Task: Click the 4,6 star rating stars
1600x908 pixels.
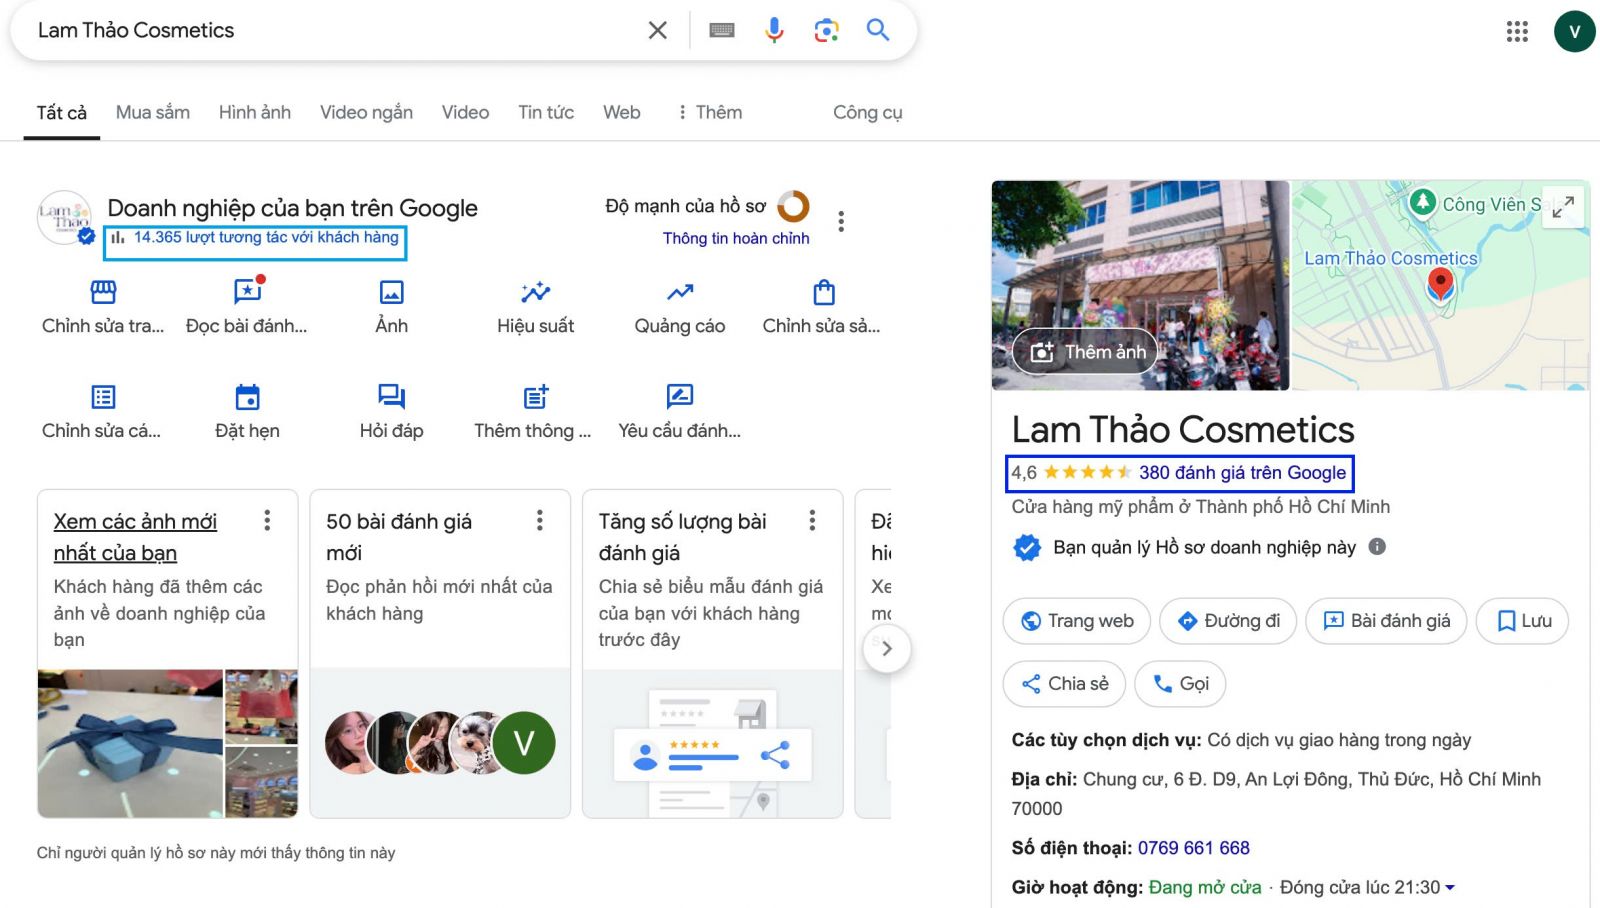Action: (x=1087, y=473)
